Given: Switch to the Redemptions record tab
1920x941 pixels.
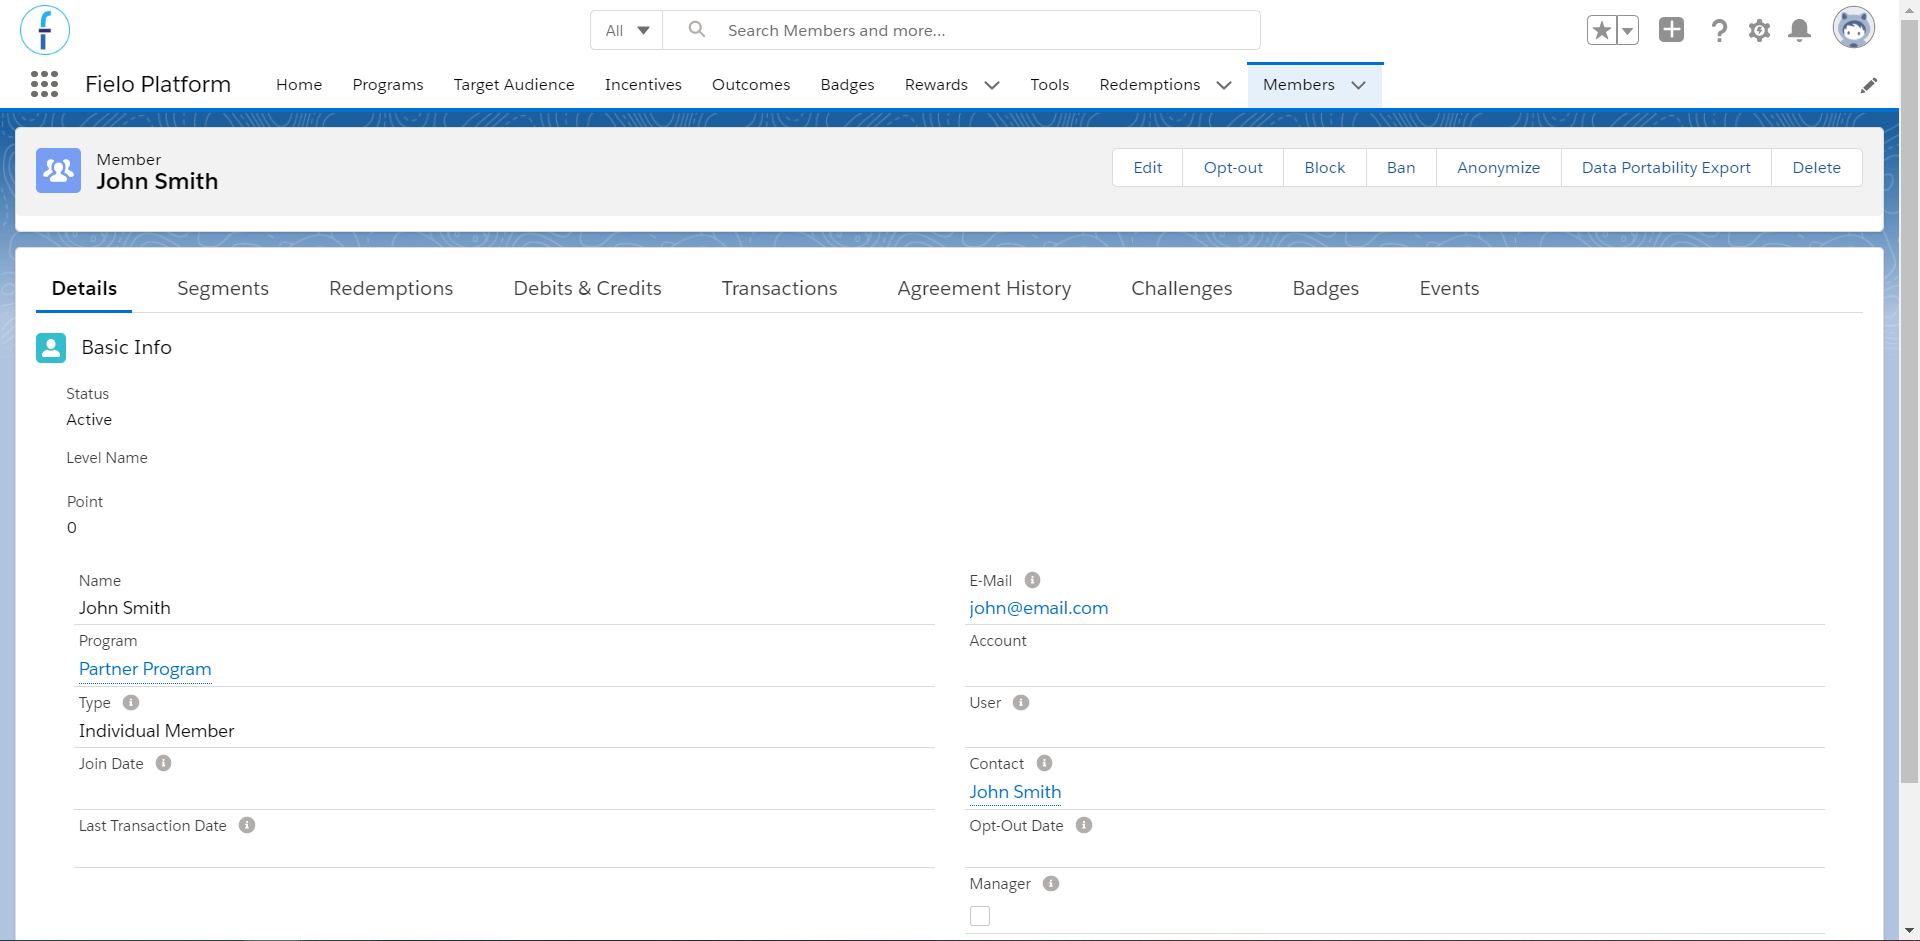Looking at the screenshot, I should point(391,288).
